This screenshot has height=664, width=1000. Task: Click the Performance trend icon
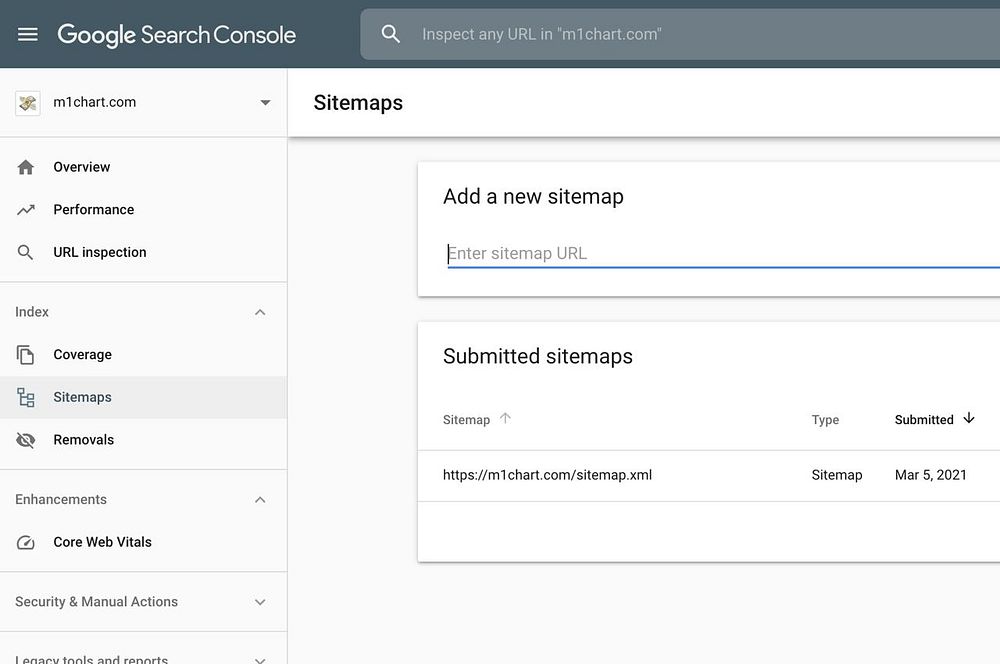pos(26,210)
